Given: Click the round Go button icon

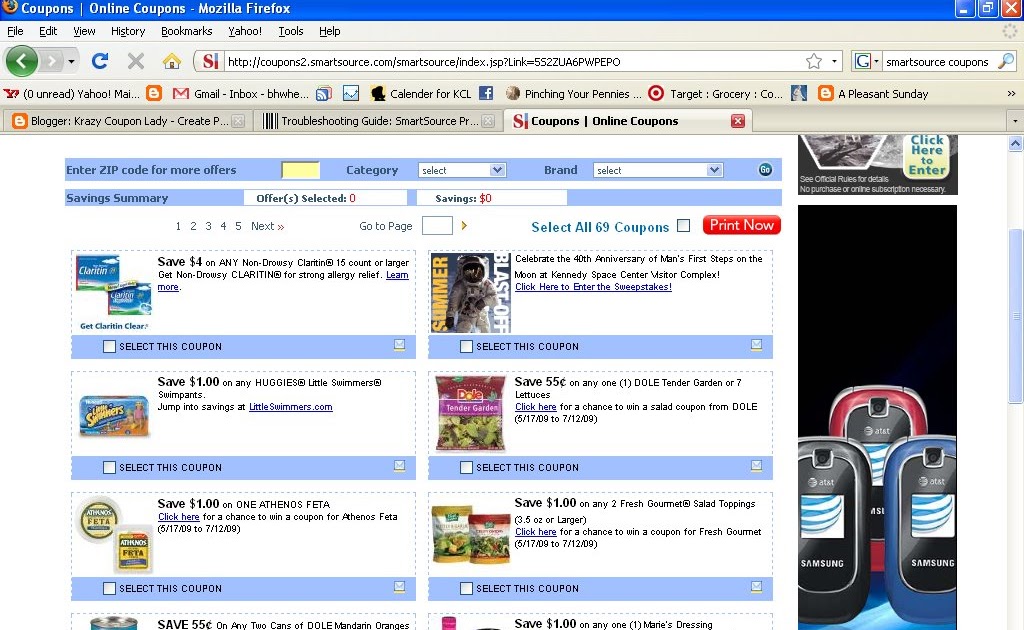Looking at the screenshot, I should tap(765, 170).
